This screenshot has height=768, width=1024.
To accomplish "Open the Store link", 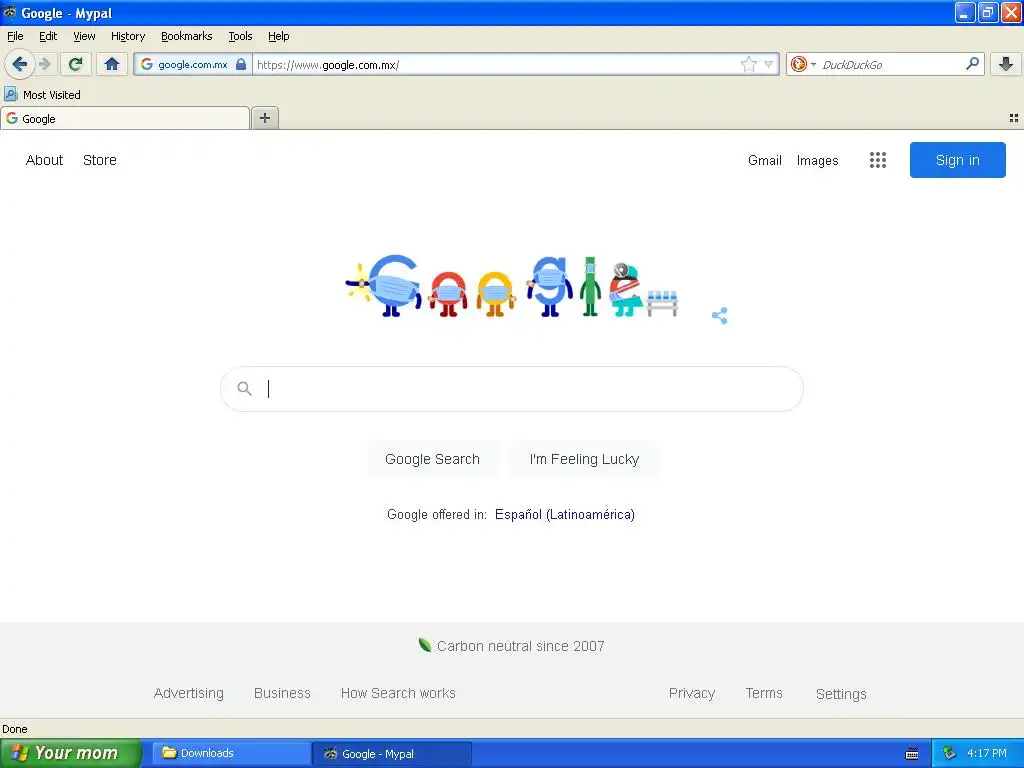I will point(100,160).
